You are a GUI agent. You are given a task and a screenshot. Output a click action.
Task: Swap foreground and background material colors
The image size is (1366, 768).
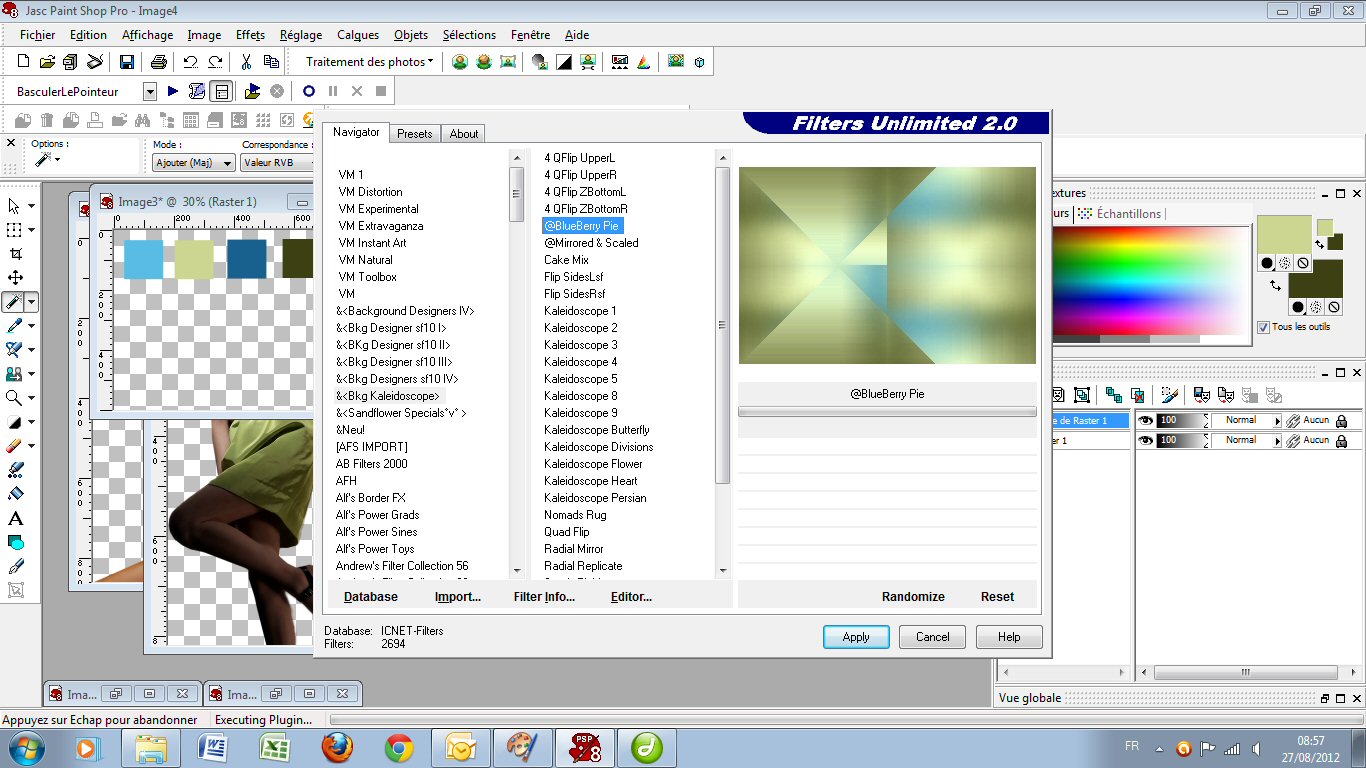1274,286
